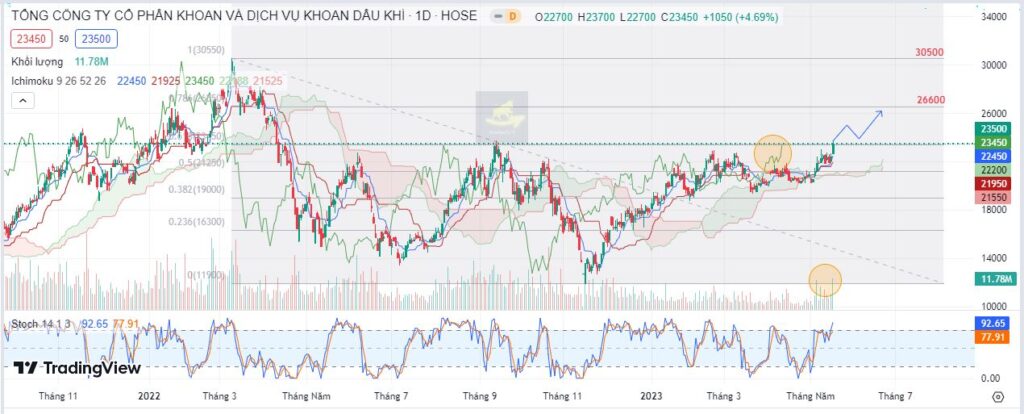
Task: Click the C23450 close price value
Action: pos(679,17)
